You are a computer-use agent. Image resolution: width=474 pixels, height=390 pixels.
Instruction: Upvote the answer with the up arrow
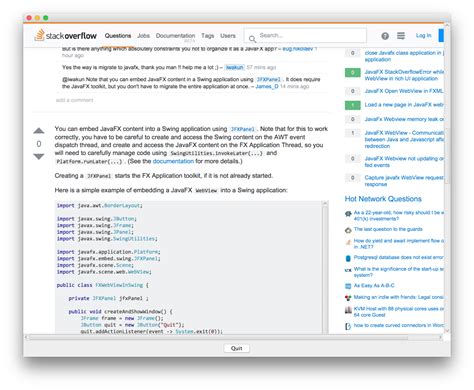(39, 131)
